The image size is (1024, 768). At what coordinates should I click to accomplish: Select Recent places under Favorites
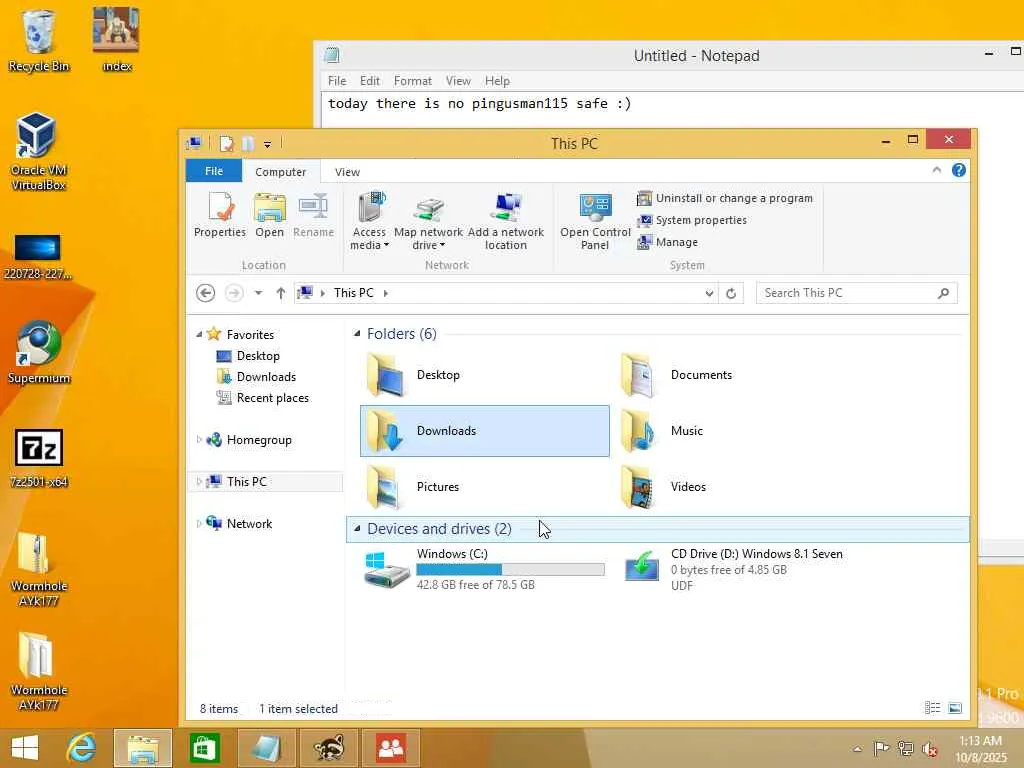pyautogui.click(x=273, y=398)
